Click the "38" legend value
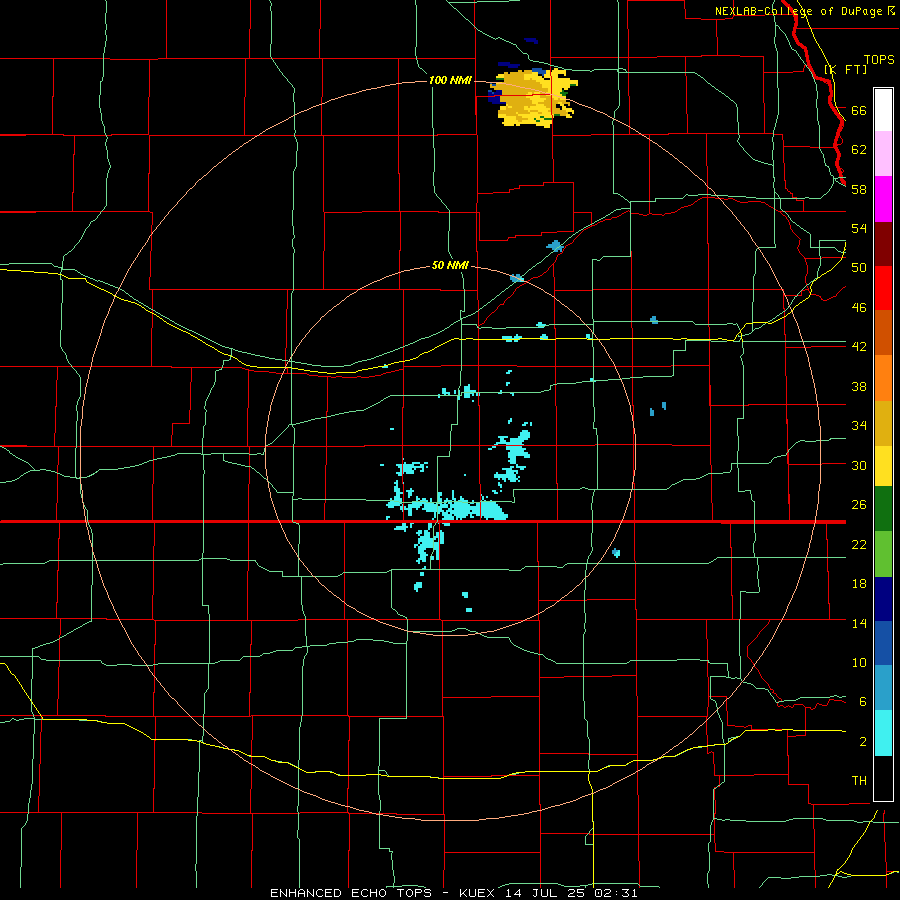This screenshot has width=900, height=900. 859,386
